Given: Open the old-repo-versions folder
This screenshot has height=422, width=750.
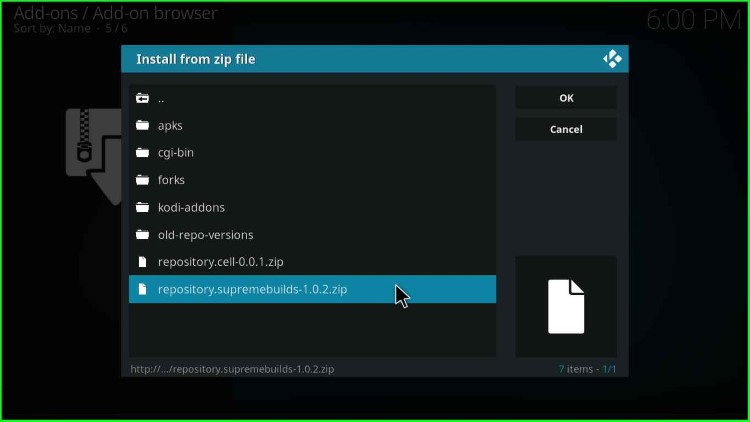Looking at the screenshot, I should (x=312, y=234).
